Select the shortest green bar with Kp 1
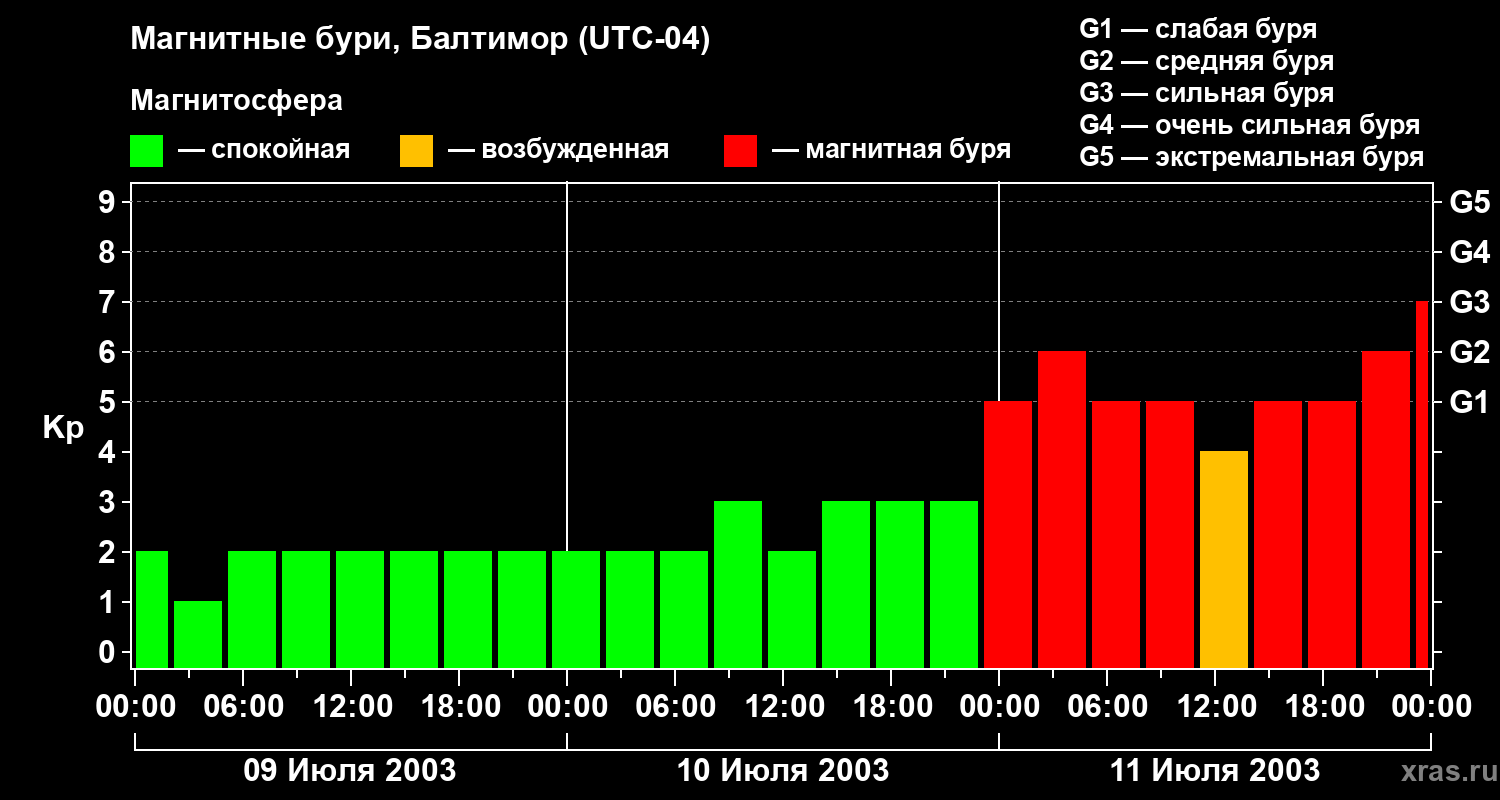Image resolution: width=1500 pixels, height=800 pixels. click(198, 634)
